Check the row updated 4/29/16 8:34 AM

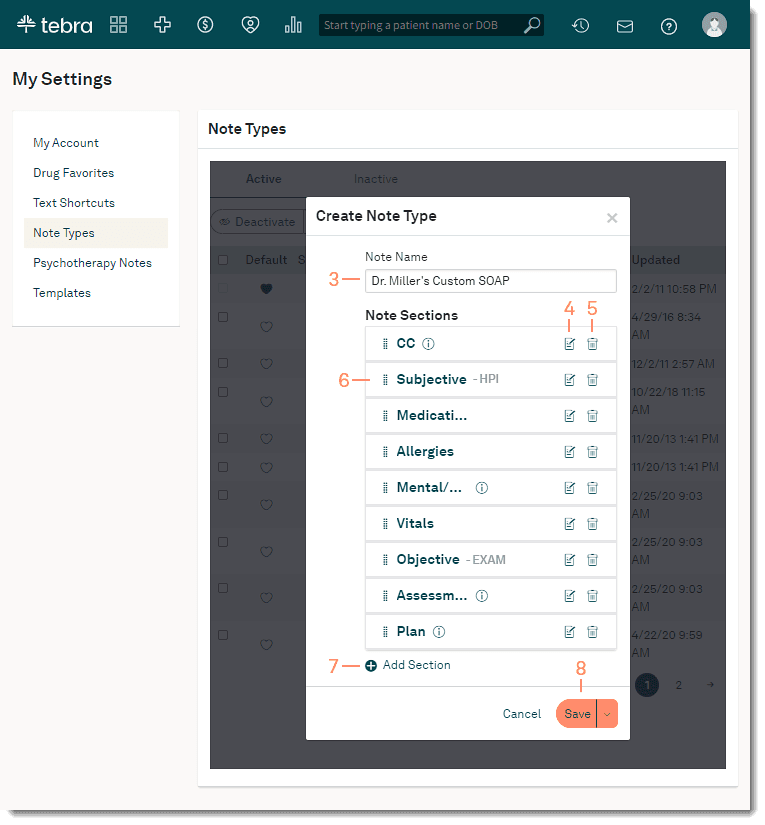coord(223,317)
